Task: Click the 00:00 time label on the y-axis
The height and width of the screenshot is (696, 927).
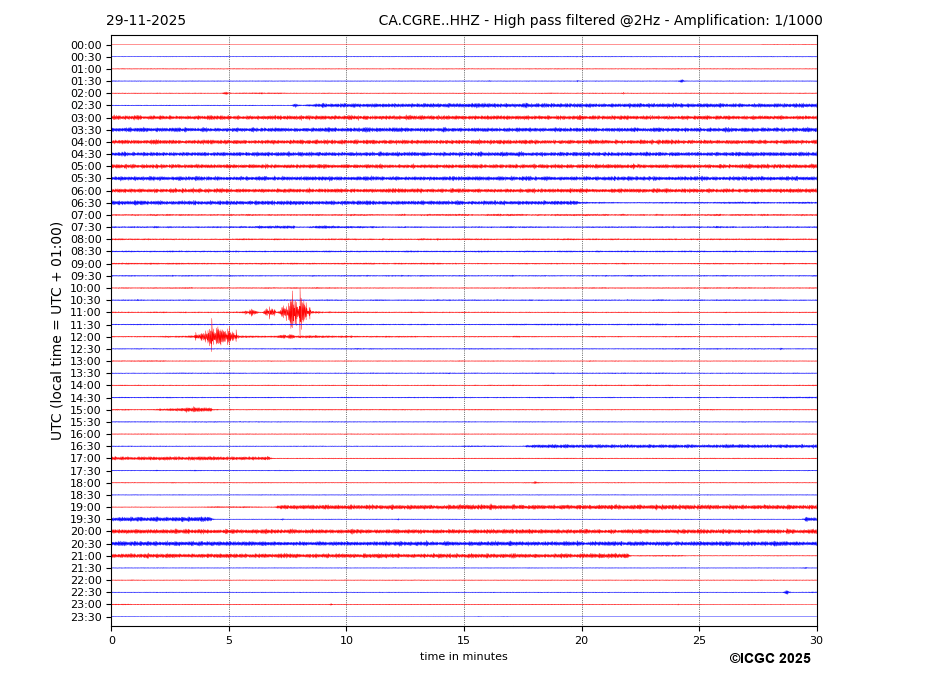Action: click(86, 45)
